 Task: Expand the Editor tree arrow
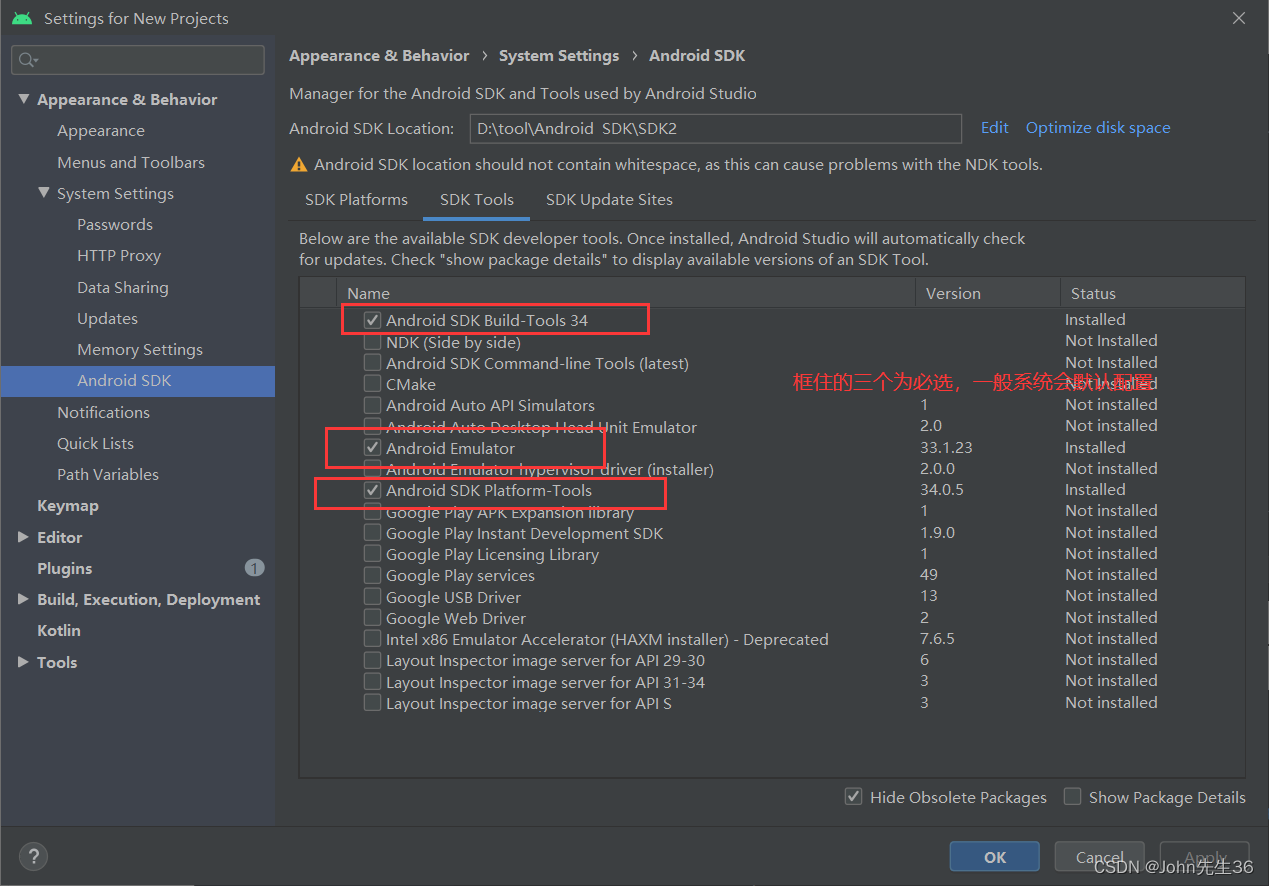coord(23,537)
